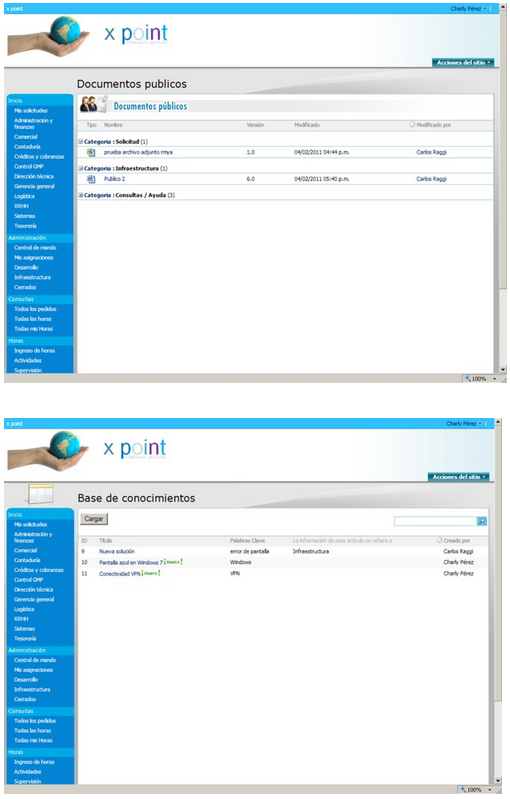The image size is (510, 799).
Task: Open Central de mando in Documentos publicos sidebar
Action: point(35,248)
